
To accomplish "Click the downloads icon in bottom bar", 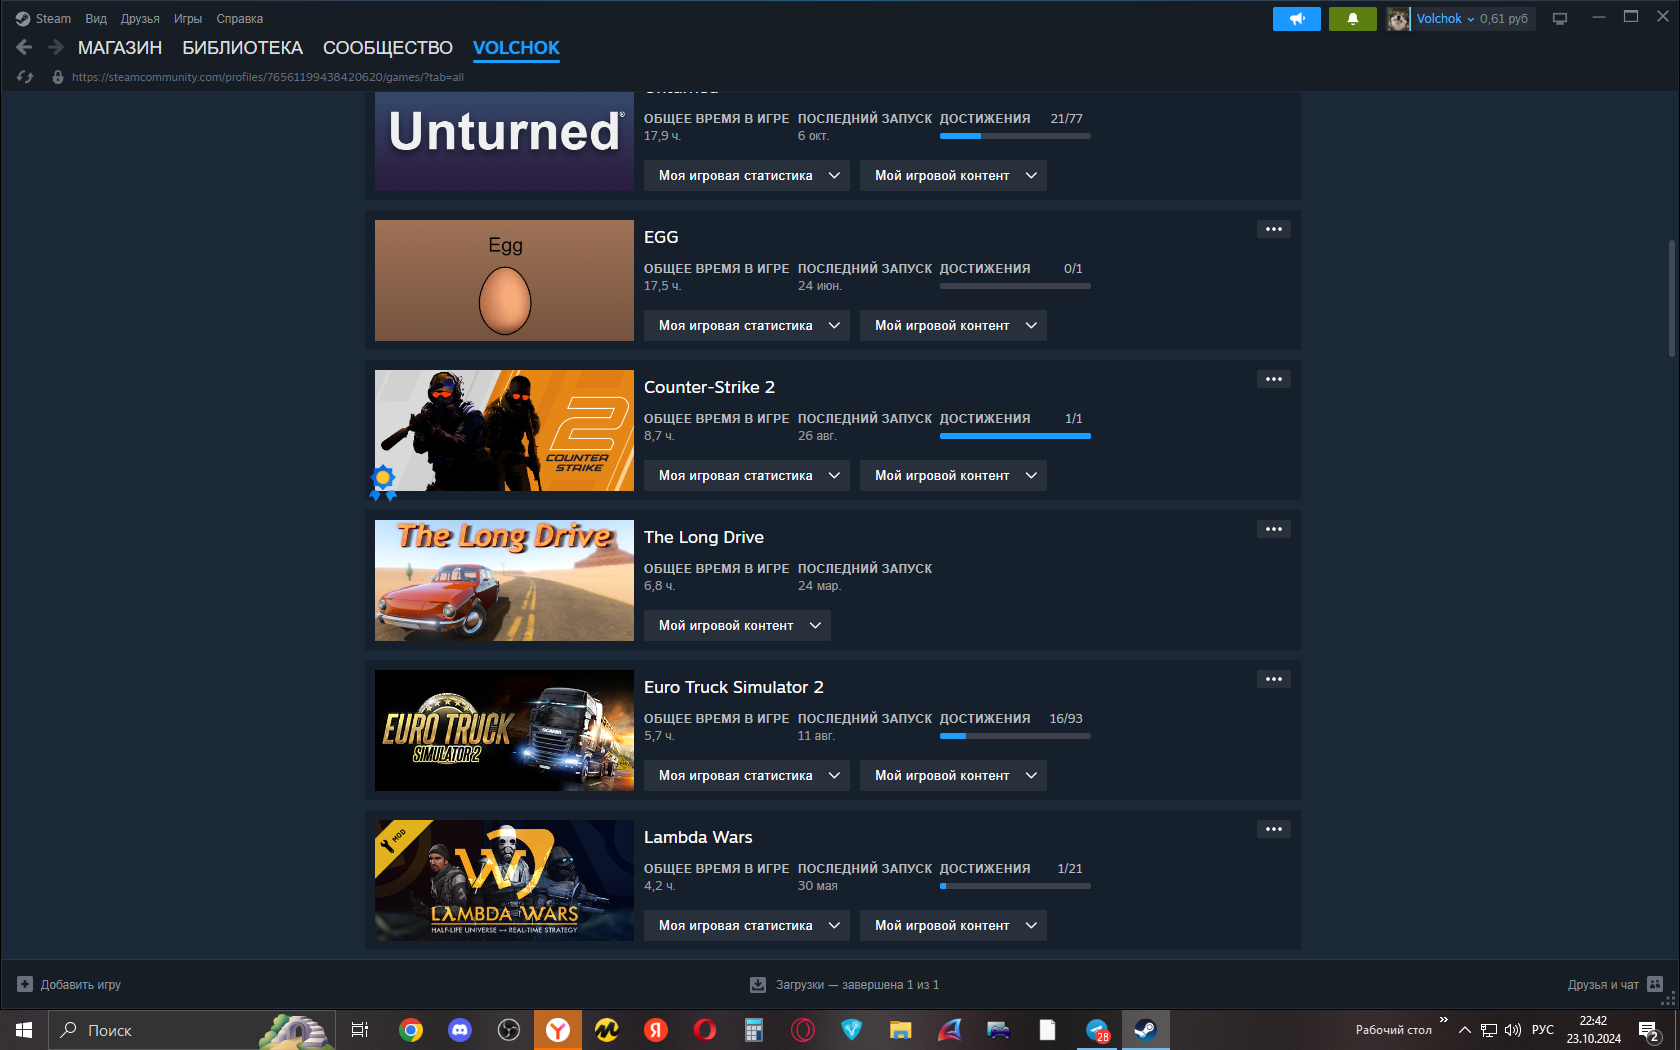I will [758, 985].
